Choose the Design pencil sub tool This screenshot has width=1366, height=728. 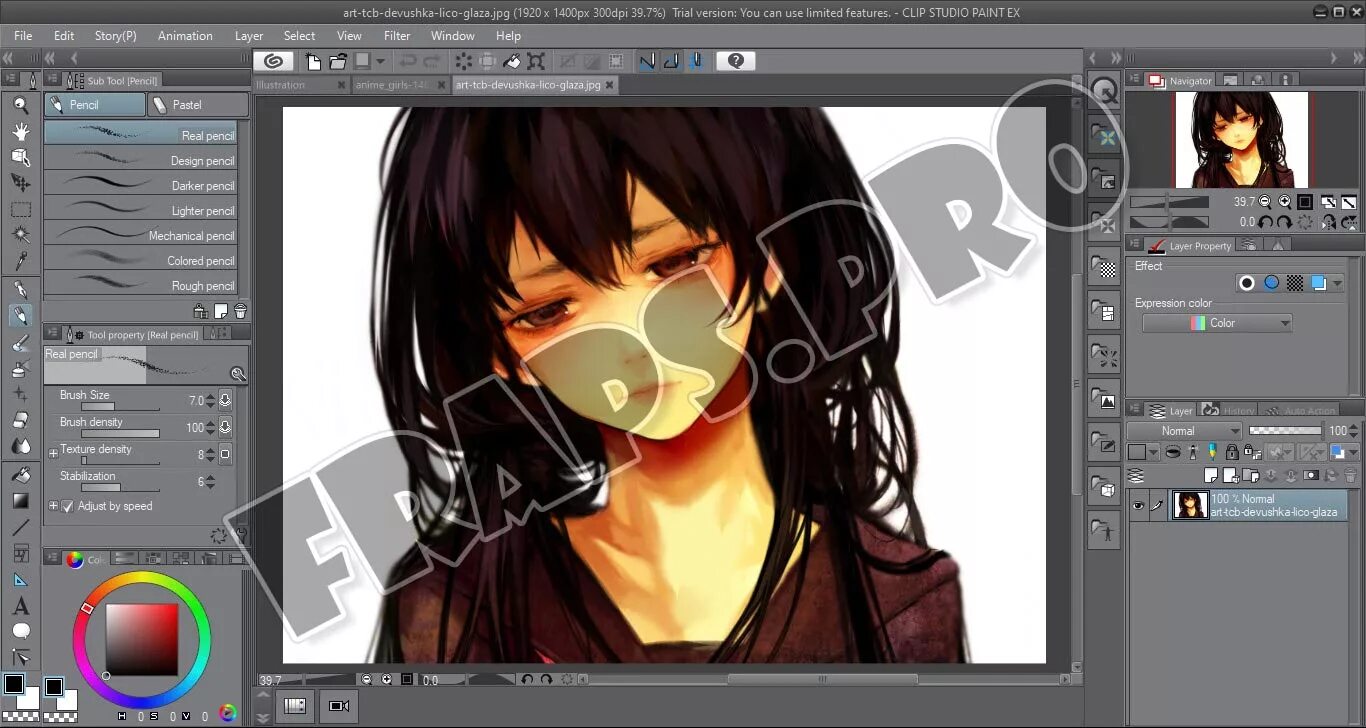140,160
